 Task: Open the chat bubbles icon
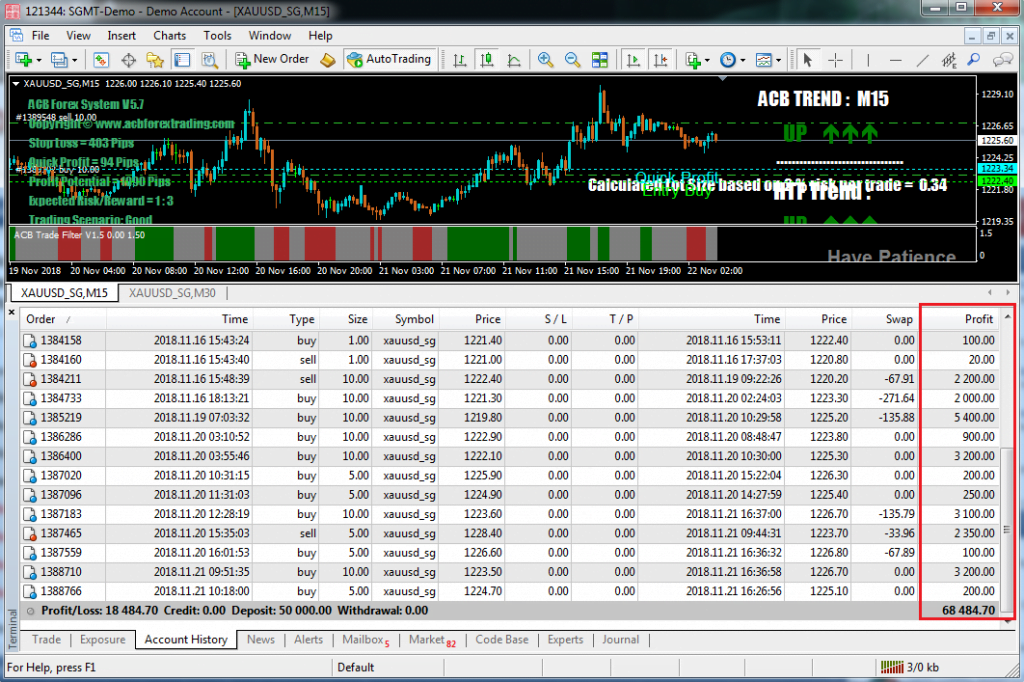tap(1002, 60)
